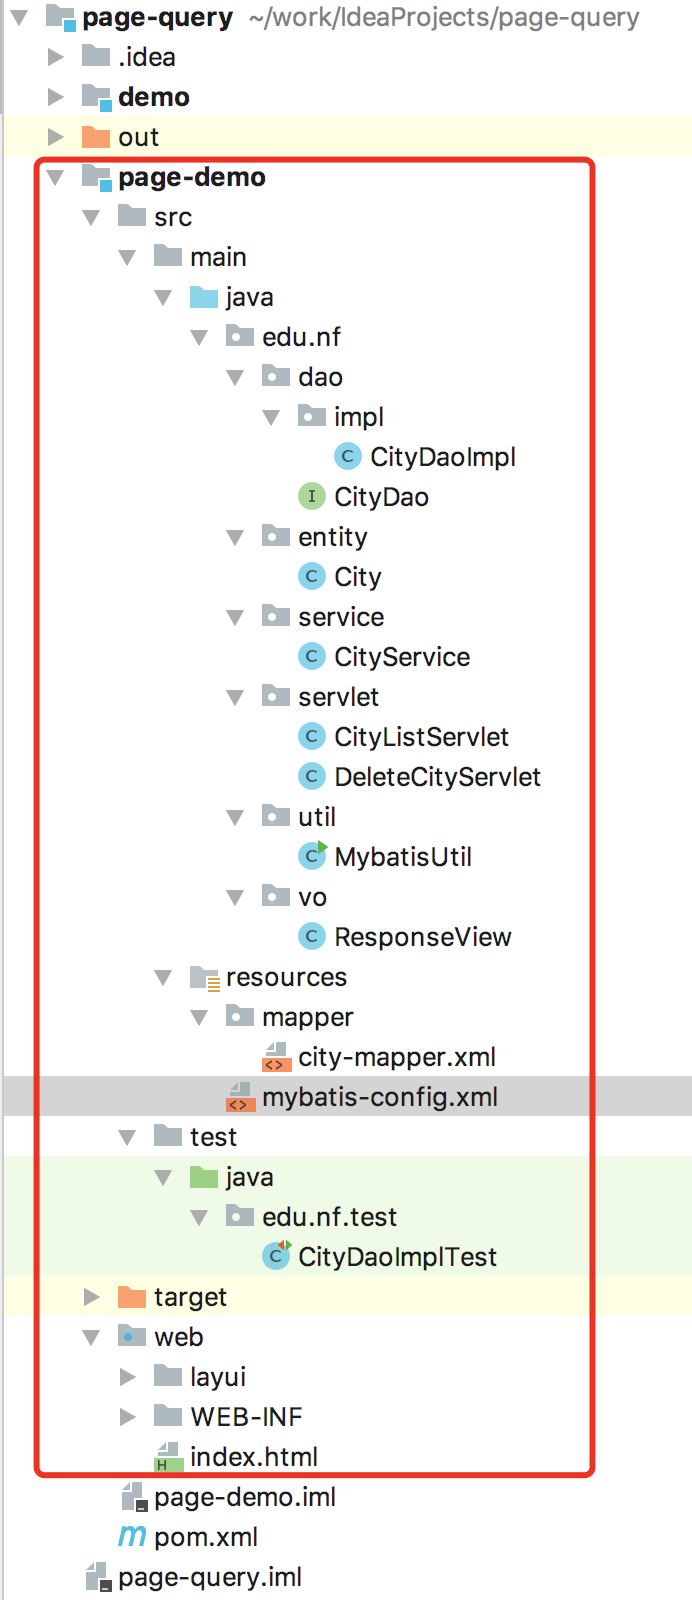Click the MybatisUtil runnable class icon
The width and height of the screenshot is (692, 1600).
tap(312, 856)
